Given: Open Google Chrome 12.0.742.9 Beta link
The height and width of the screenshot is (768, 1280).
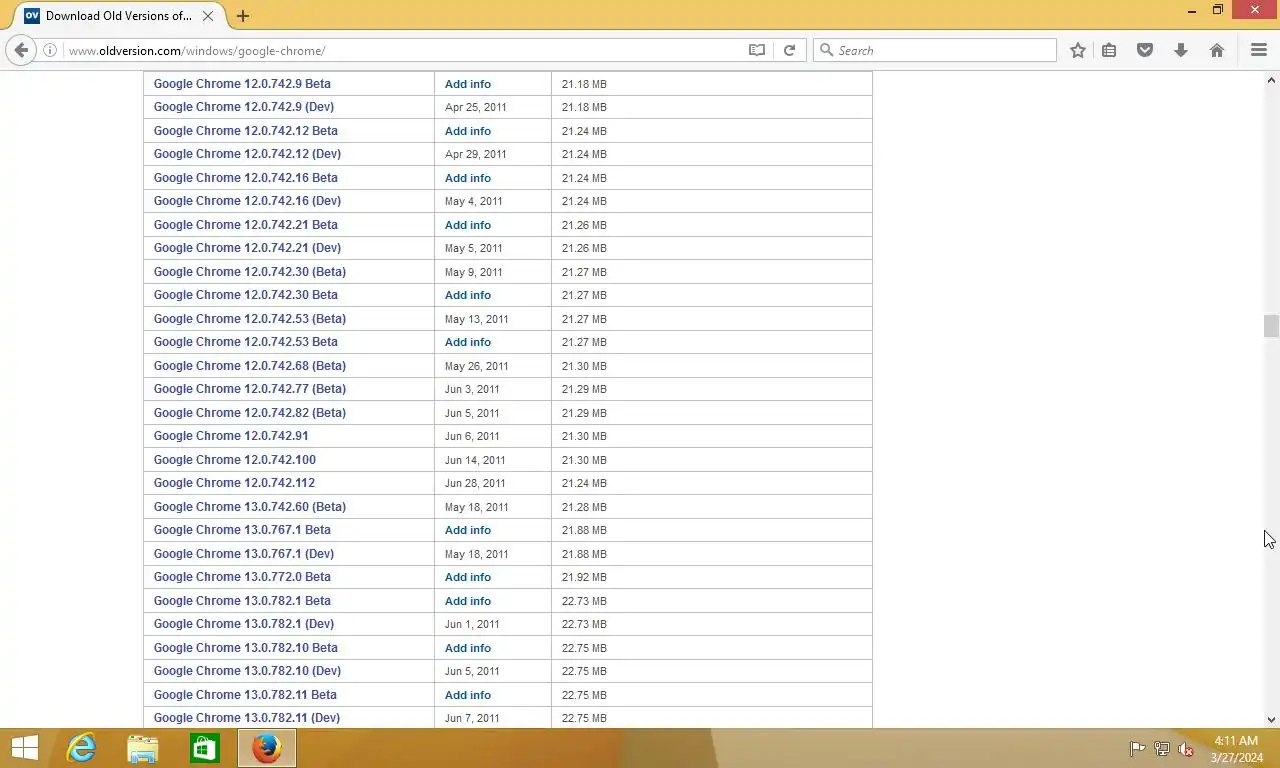Looking at the screenshot, I should 242,84.
